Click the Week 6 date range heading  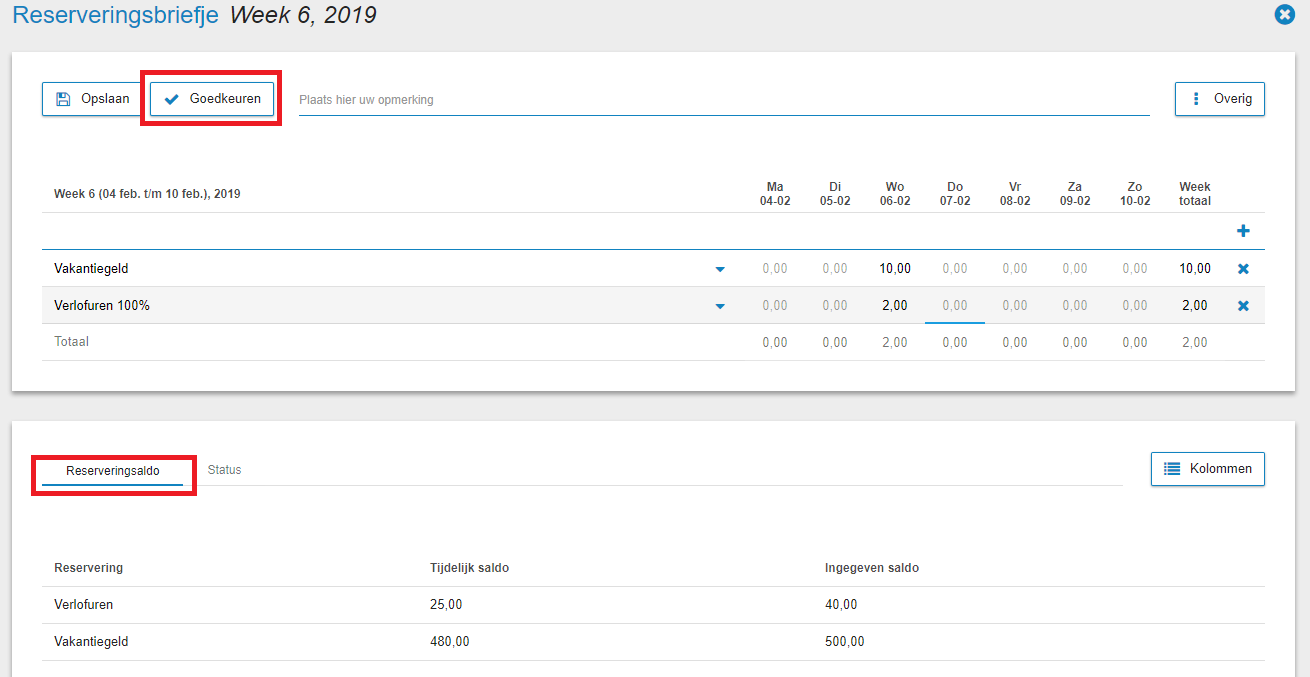pyautogui.click(x=147, y=194)
